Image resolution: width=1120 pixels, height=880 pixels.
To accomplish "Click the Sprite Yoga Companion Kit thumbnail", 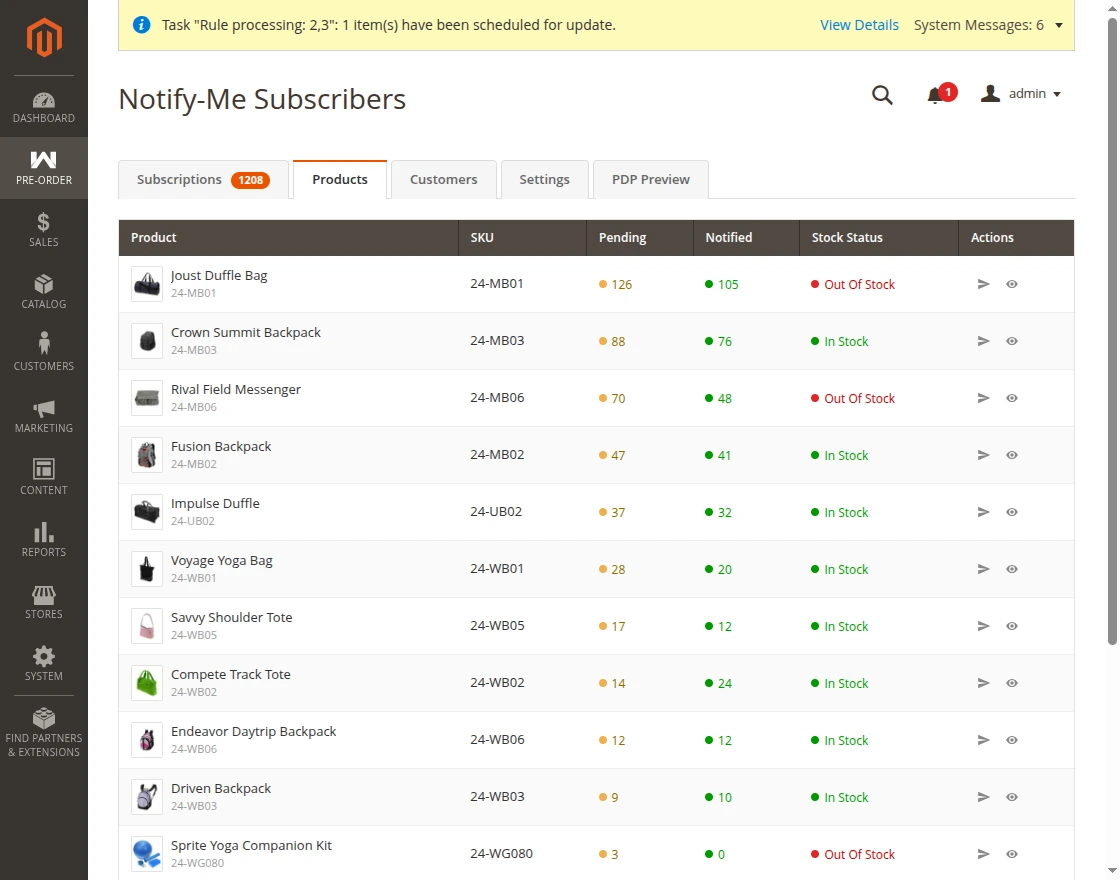I will tap(147, 854).
